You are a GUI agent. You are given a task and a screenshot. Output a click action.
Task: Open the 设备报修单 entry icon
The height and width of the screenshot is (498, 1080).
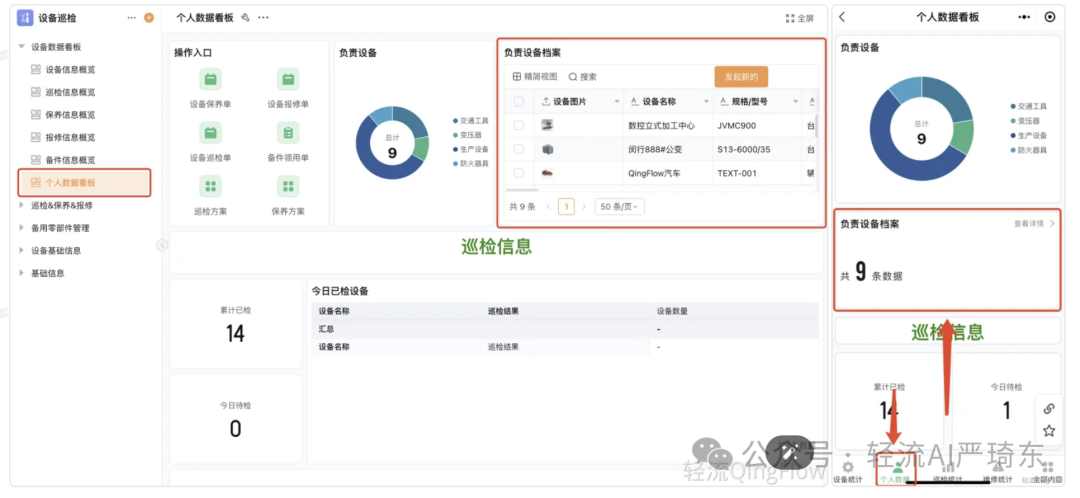click(288, 79)
